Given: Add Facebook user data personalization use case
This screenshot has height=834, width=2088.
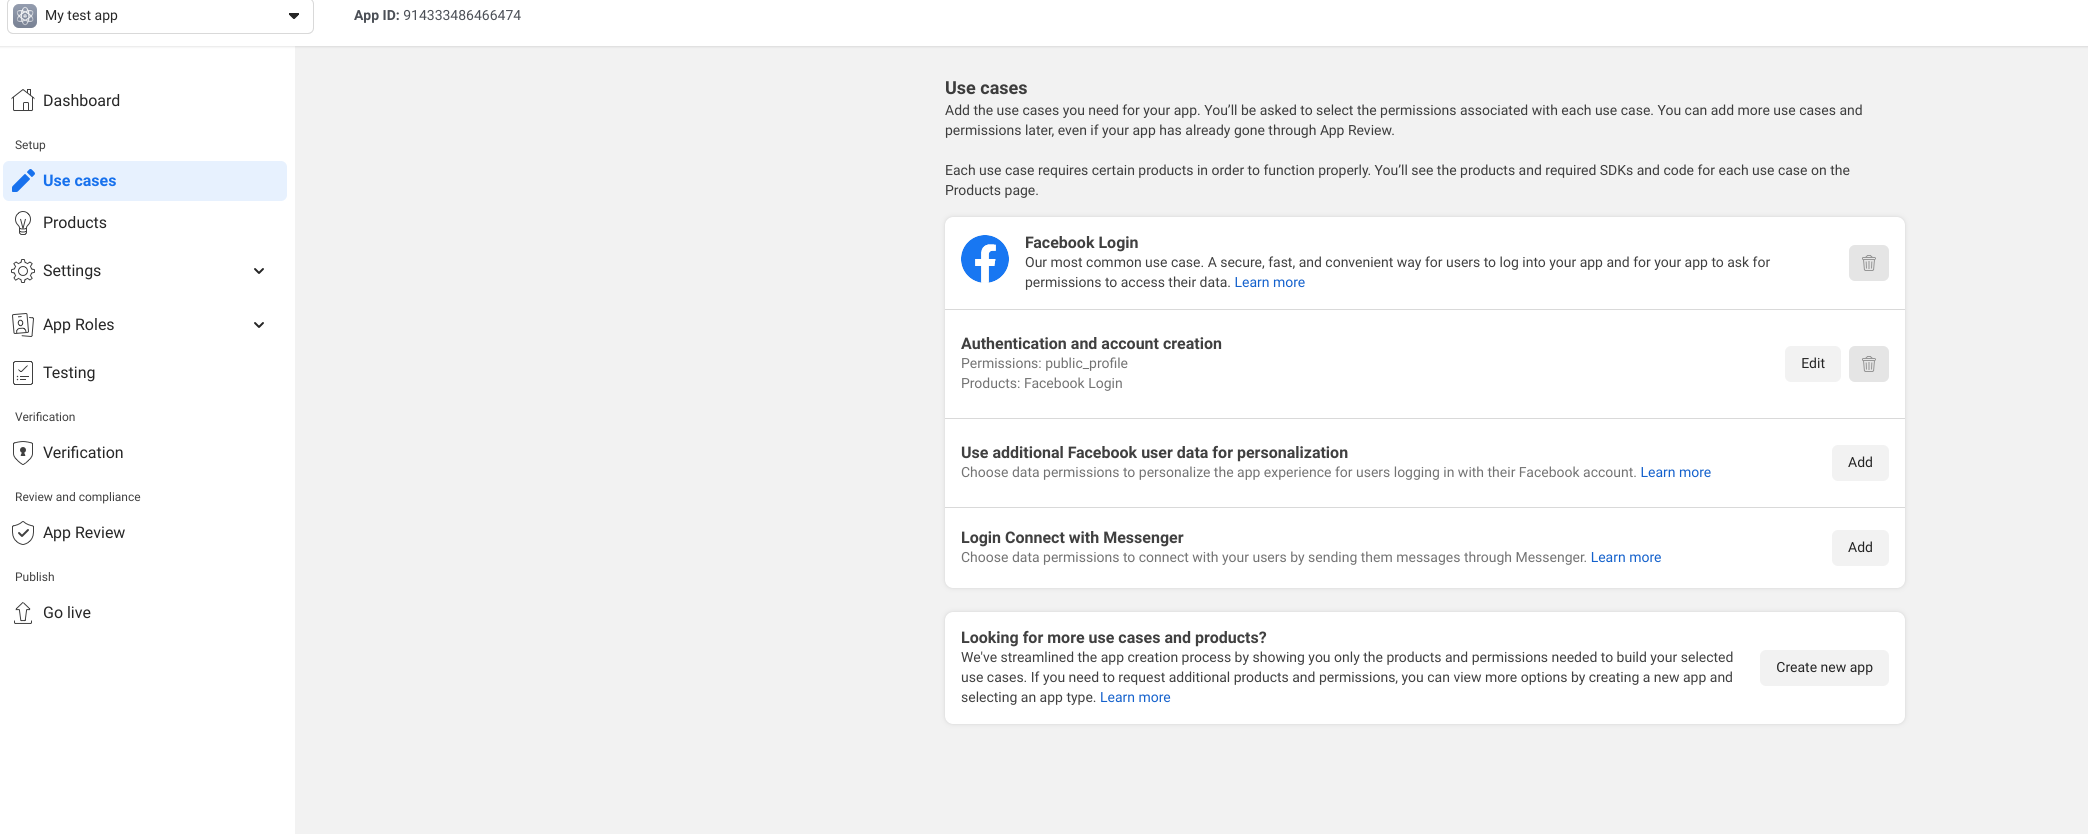Looking at the screenshot, I should coord(1860,463).
